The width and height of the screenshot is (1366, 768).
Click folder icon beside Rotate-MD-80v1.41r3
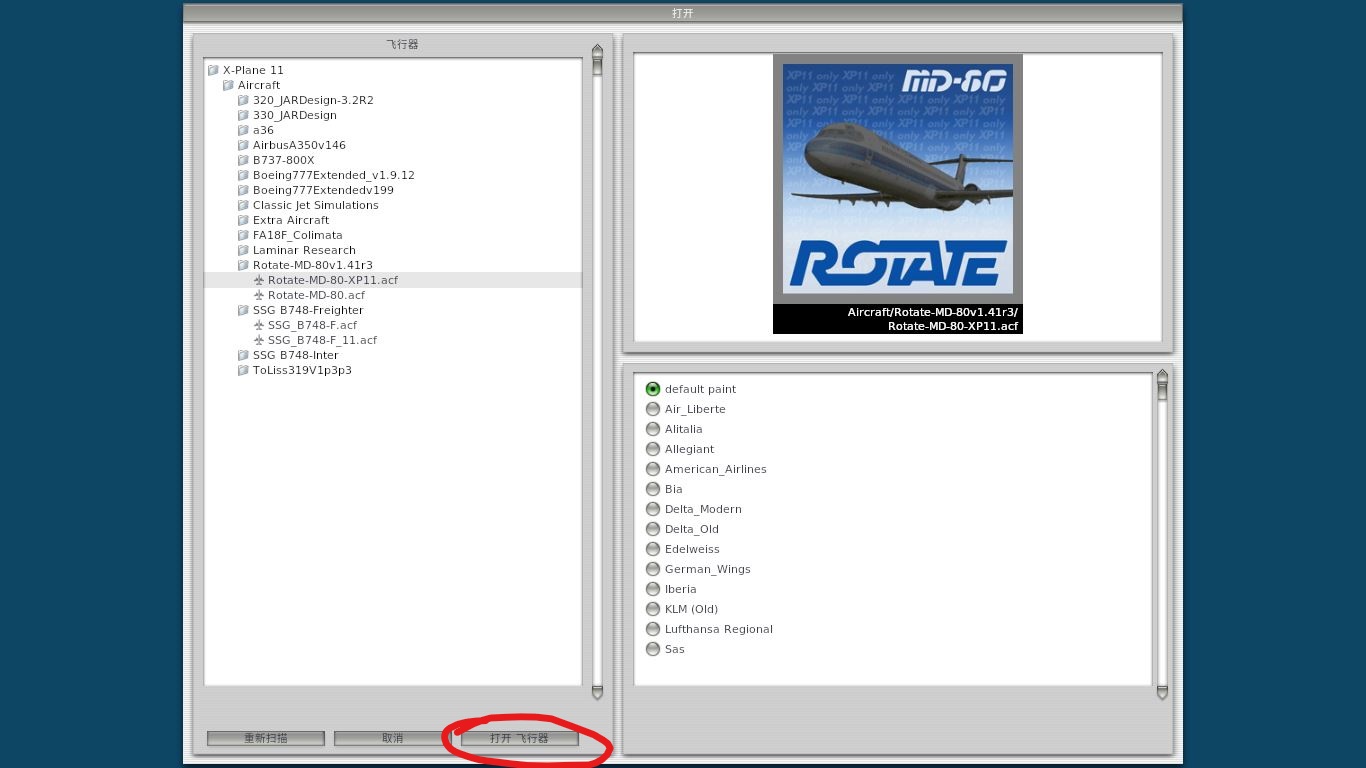[243, 265]
